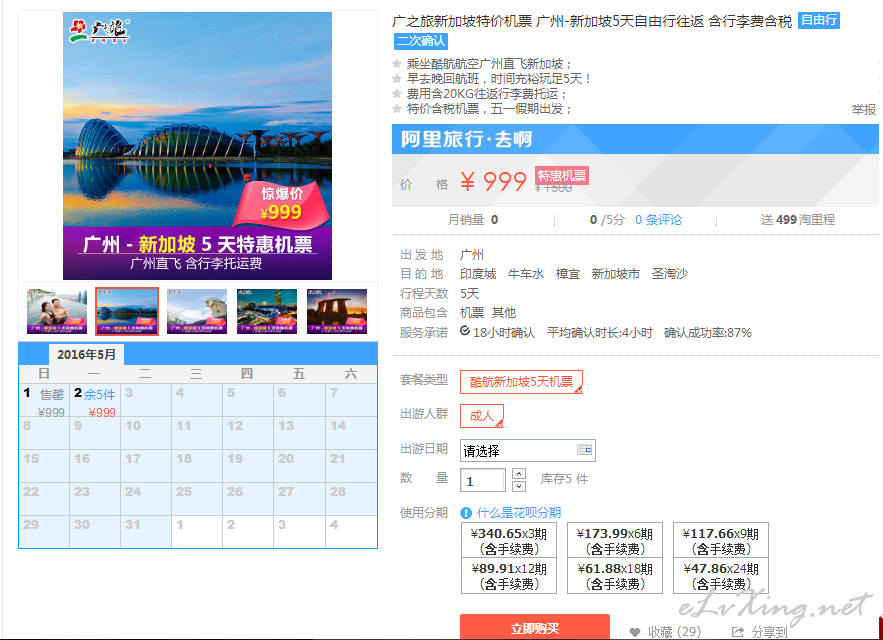Click the 特惠机票 price badge

tap(561, 176)
